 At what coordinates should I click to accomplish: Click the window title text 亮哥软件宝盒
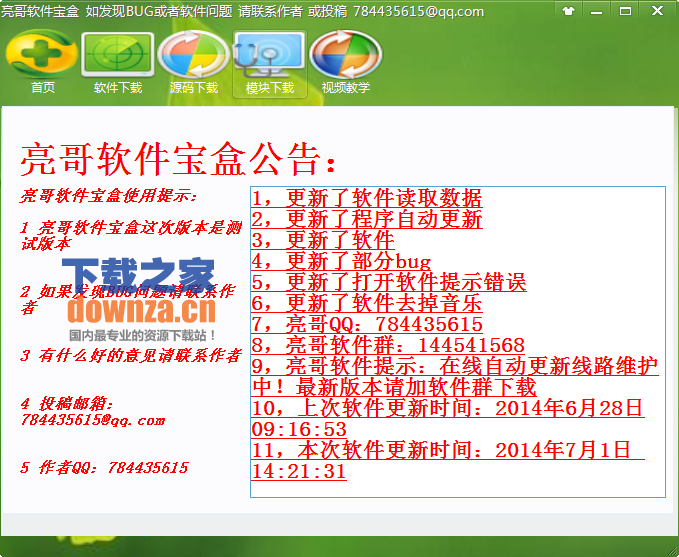coord(40,11)
